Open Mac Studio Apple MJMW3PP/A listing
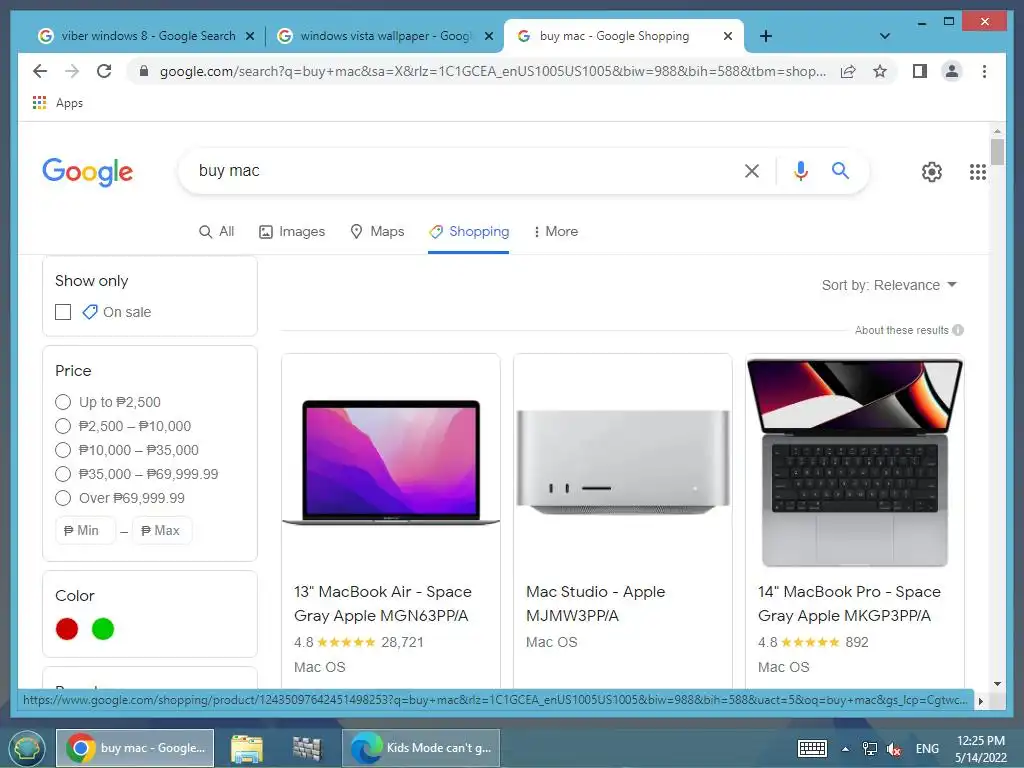This screenshot has width=1024, height=768. pyautogui.click(x=596, y=603)
